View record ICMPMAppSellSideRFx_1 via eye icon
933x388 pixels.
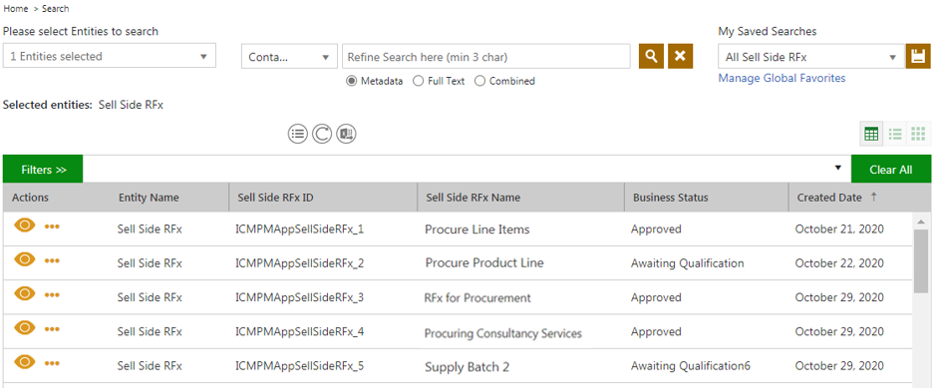click(25, 226)
